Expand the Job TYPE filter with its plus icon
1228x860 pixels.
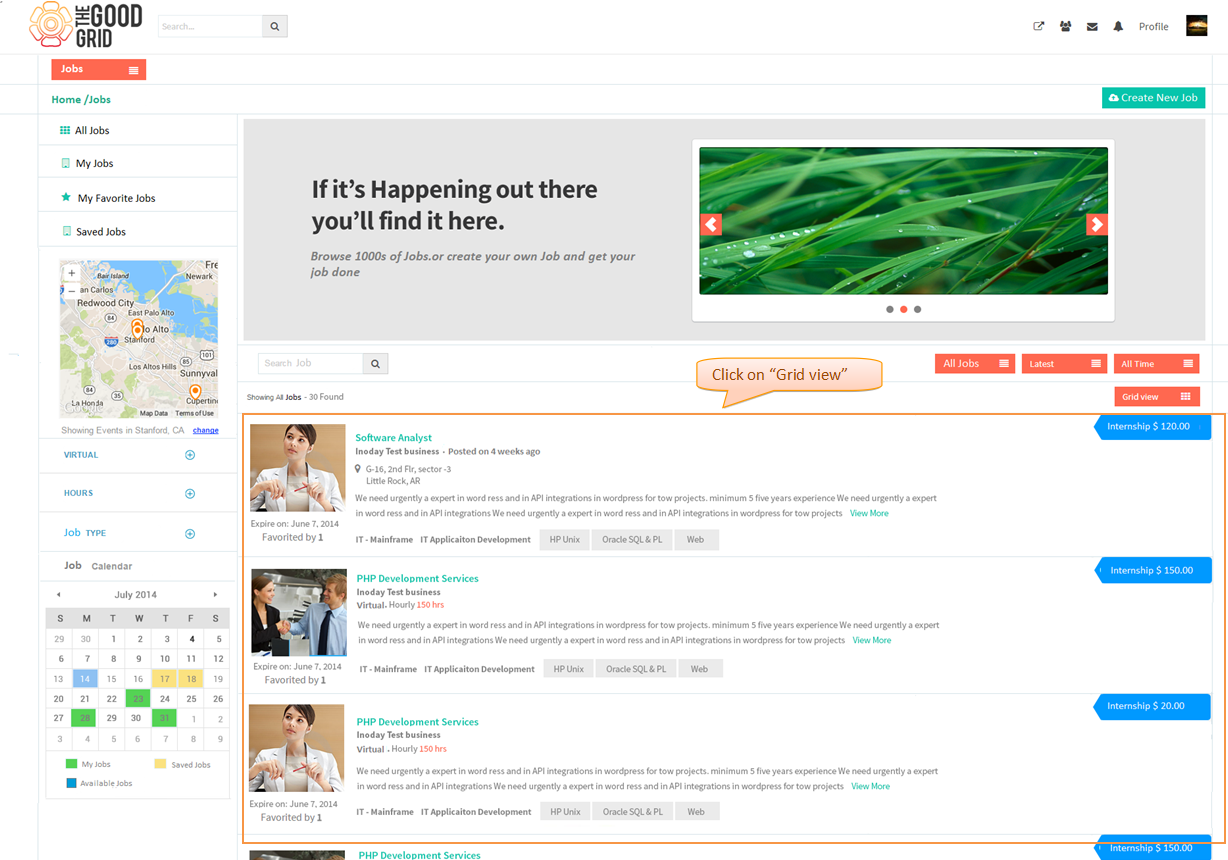tap(190, 534)
